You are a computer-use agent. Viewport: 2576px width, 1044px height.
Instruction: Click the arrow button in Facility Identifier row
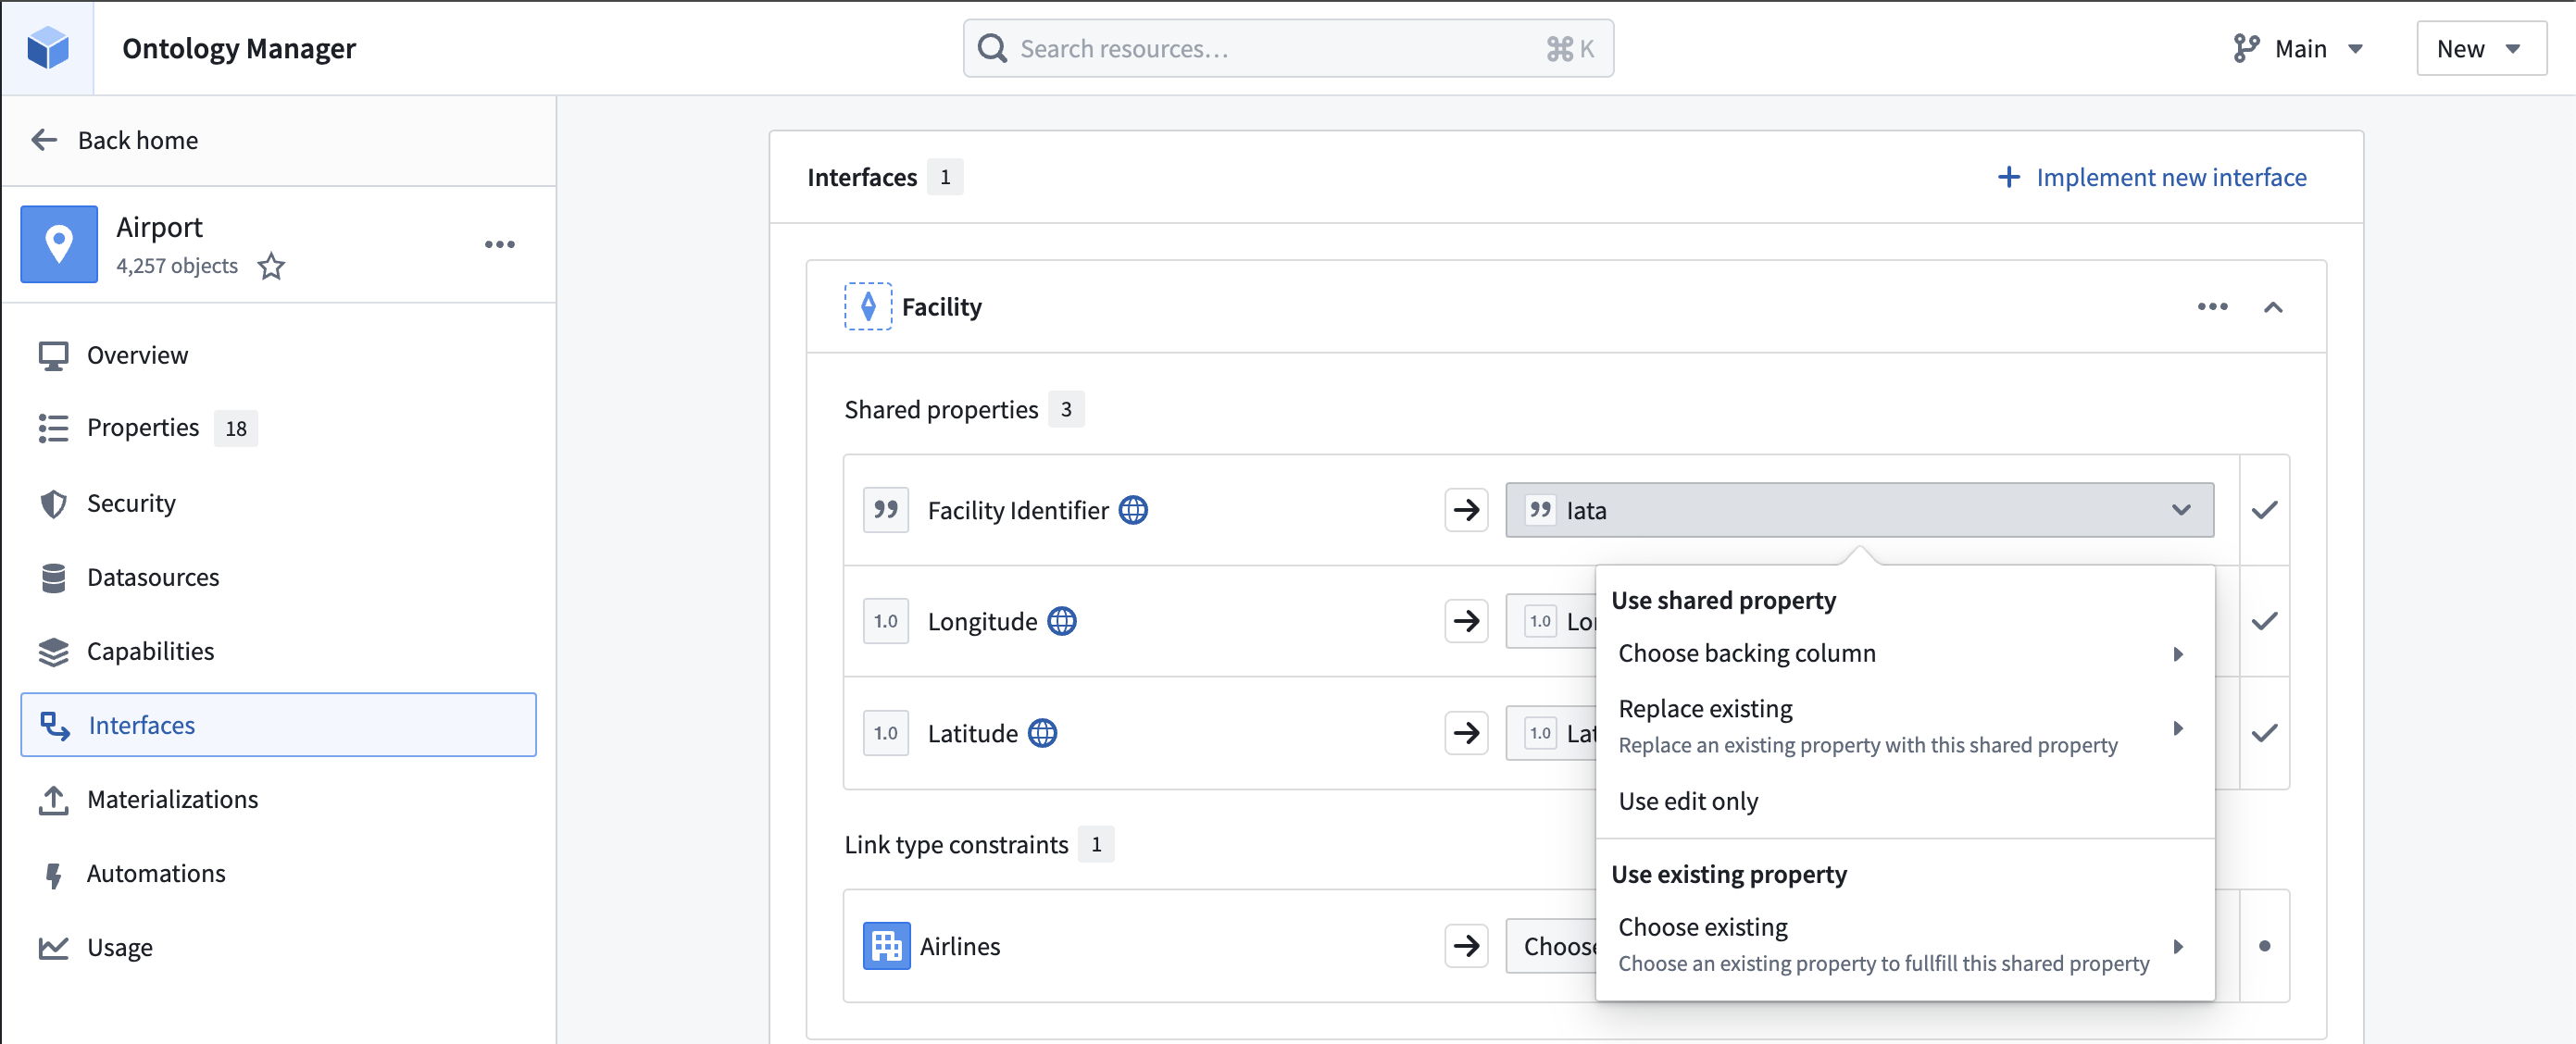coord(1466,510)
